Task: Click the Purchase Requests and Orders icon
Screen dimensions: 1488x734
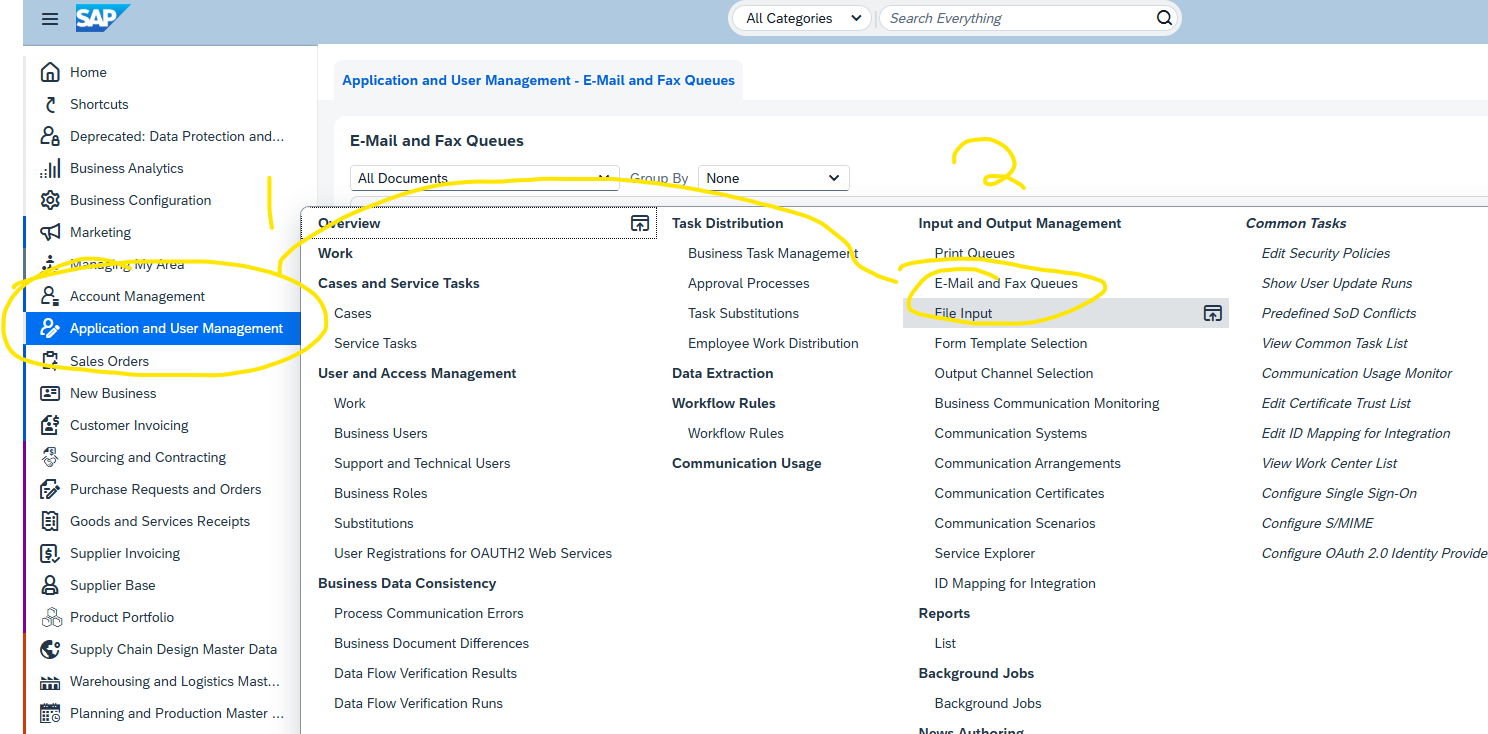Action: [x=50, y=489]
